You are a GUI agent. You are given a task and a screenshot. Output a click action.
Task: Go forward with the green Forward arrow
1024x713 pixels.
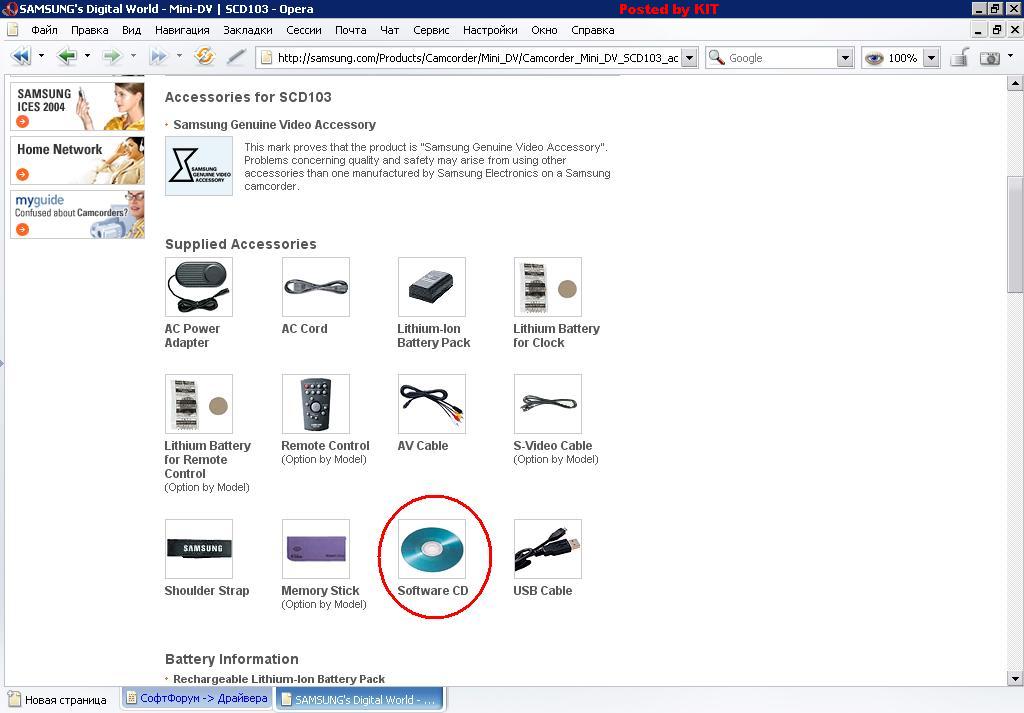click(112, 57)
